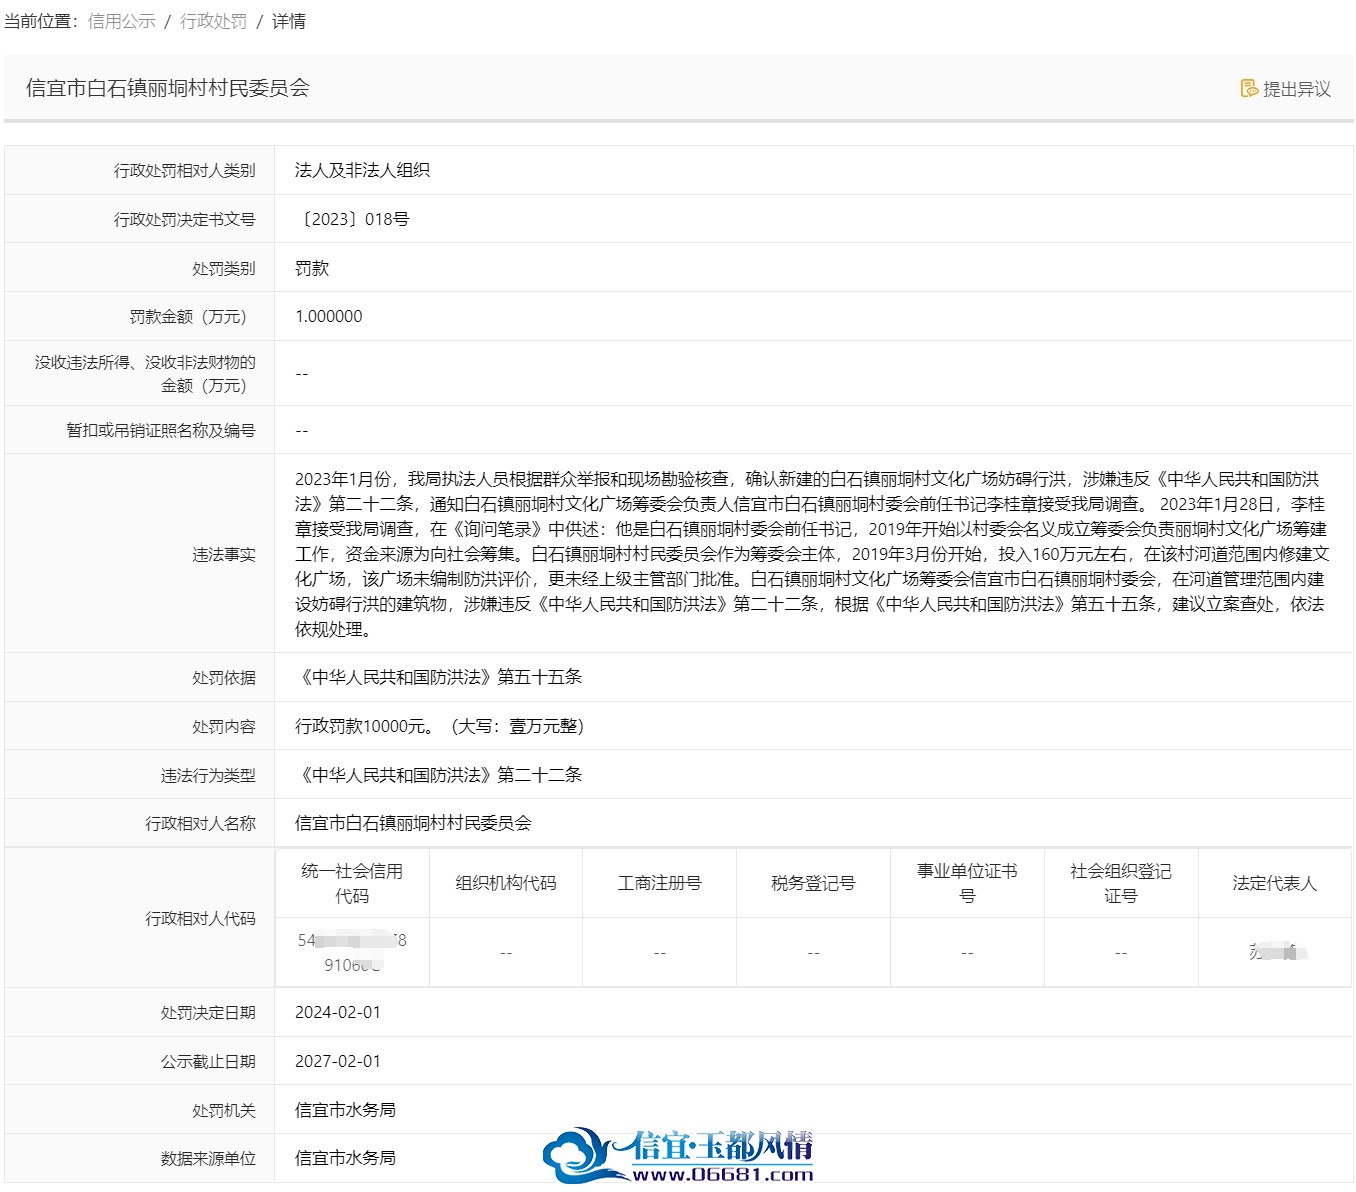Open the 提出异议 link

click(1286, 89)
